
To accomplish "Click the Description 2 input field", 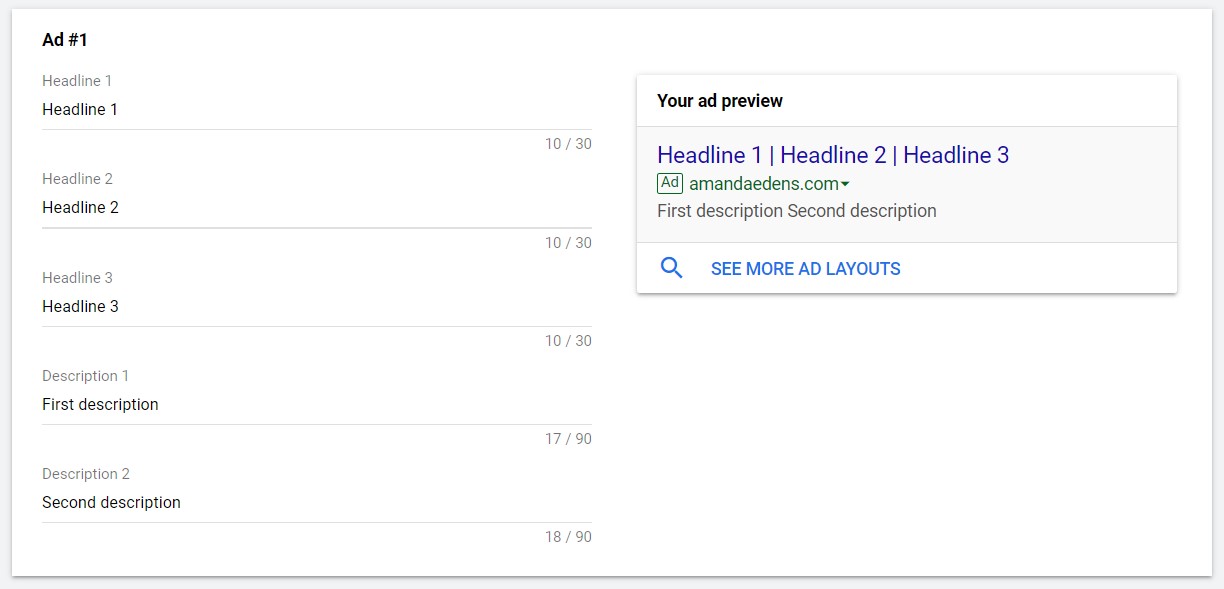I will (x=317, y=502).
